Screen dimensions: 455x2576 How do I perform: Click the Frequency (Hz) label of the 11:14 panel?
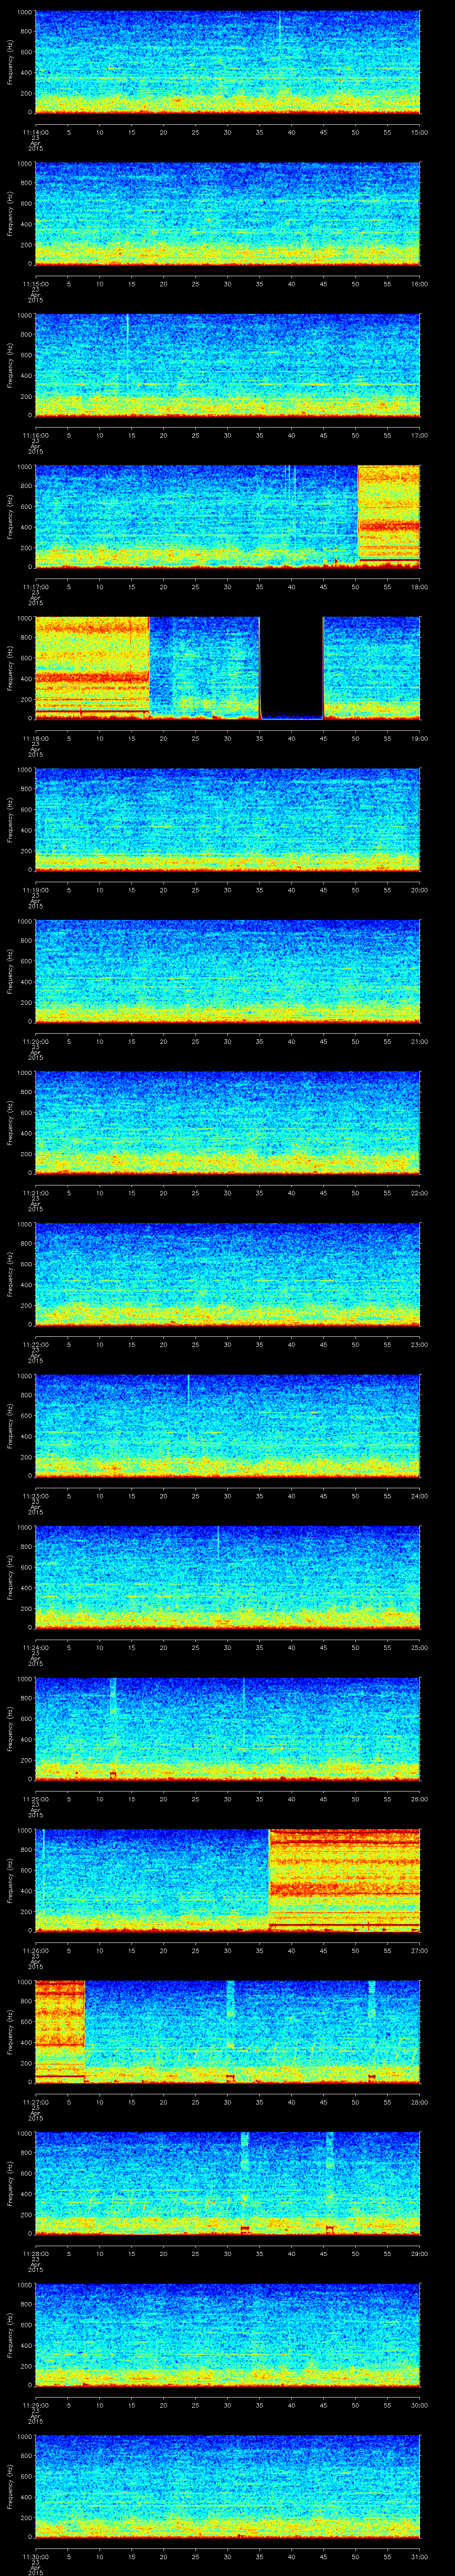[x=10, y=62]
